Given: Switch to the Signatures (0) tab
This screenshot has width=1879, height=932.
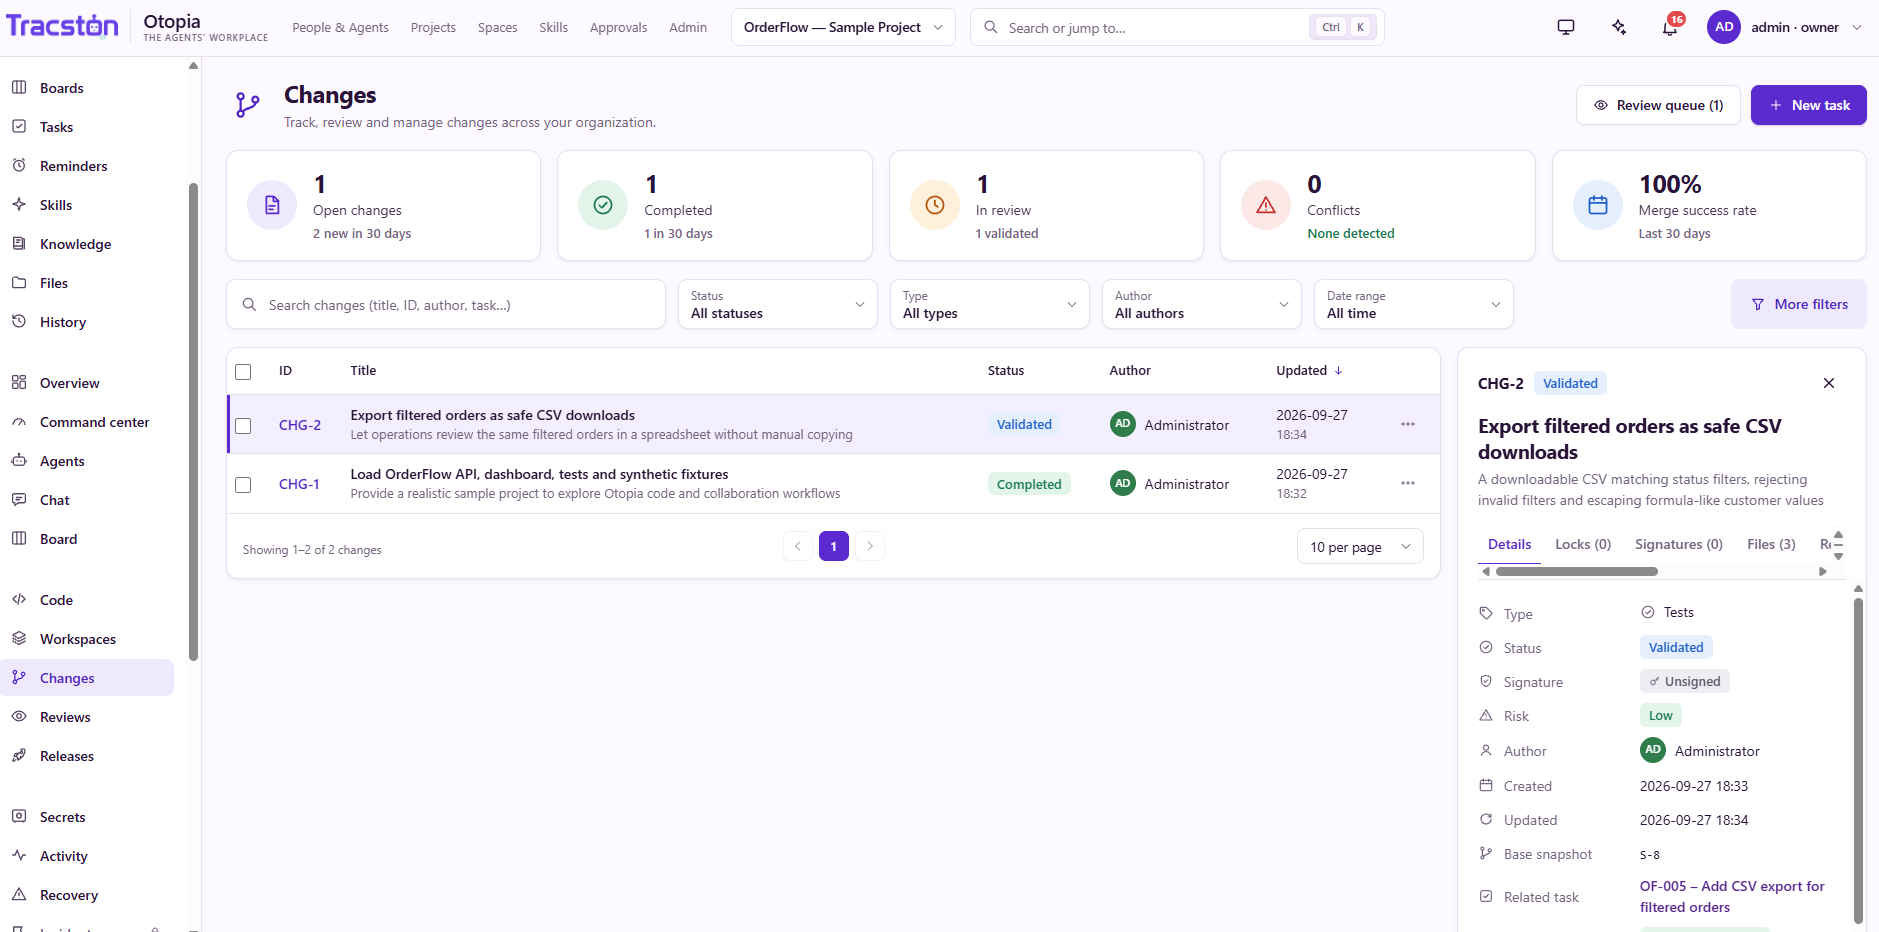Looking at the screenshot, I should tap(1679, 544).
